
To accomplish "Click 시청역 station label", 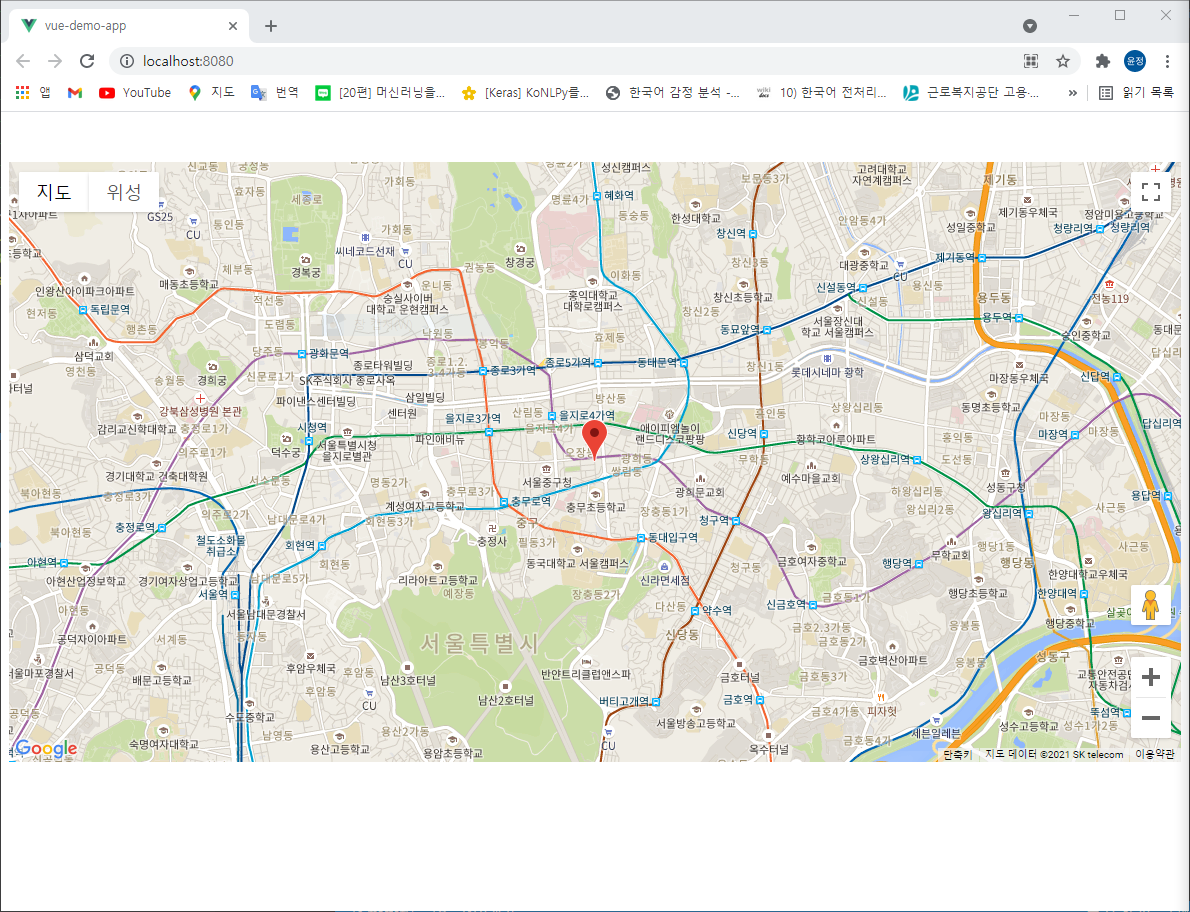I will pos(312,428).
